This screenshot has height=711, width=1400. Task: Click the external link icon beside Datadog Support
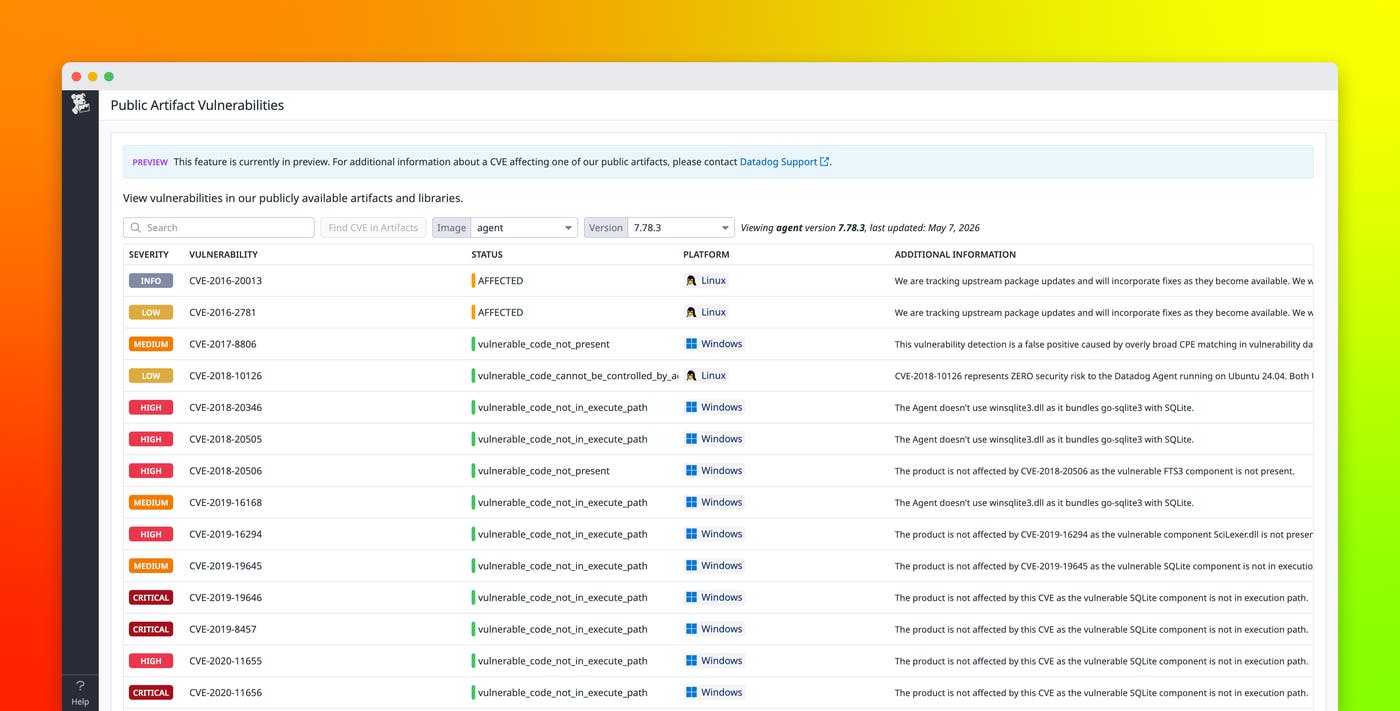824,162
